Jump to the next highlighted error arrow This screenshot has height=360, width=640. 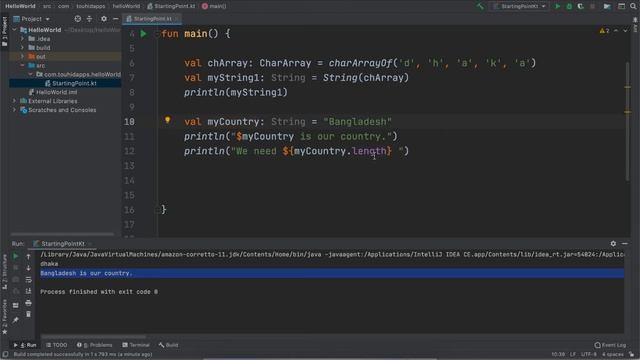point(625,31)
